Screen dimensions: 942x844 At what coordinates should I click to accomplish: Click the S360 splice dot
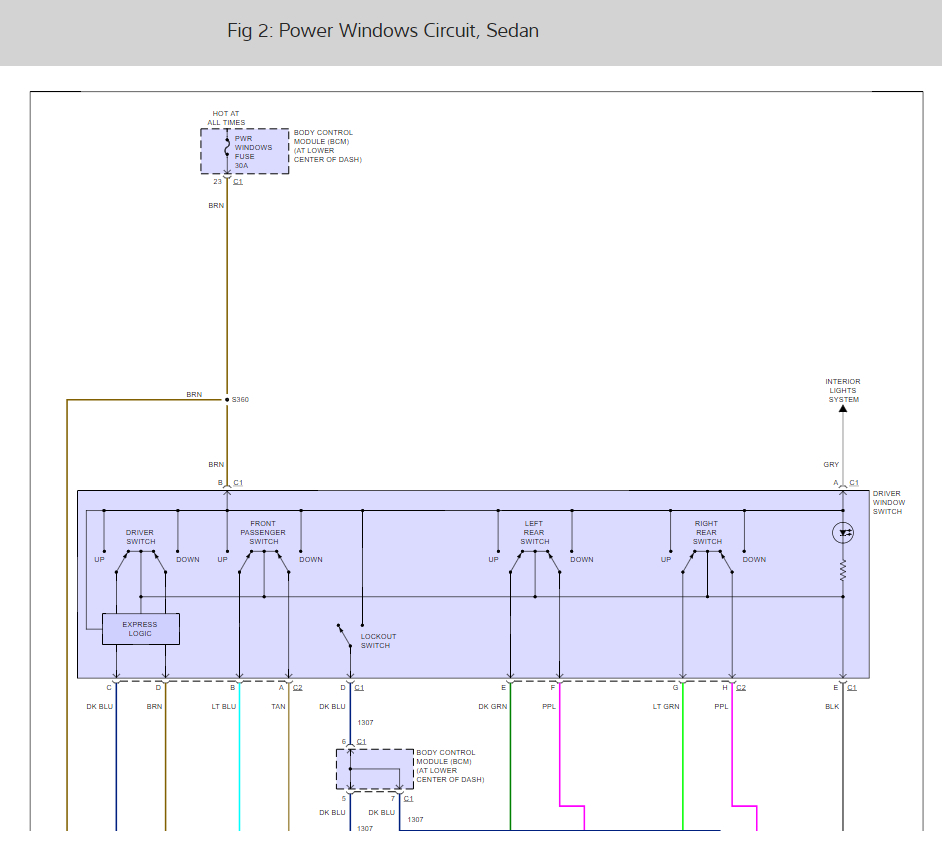point(227,399)
